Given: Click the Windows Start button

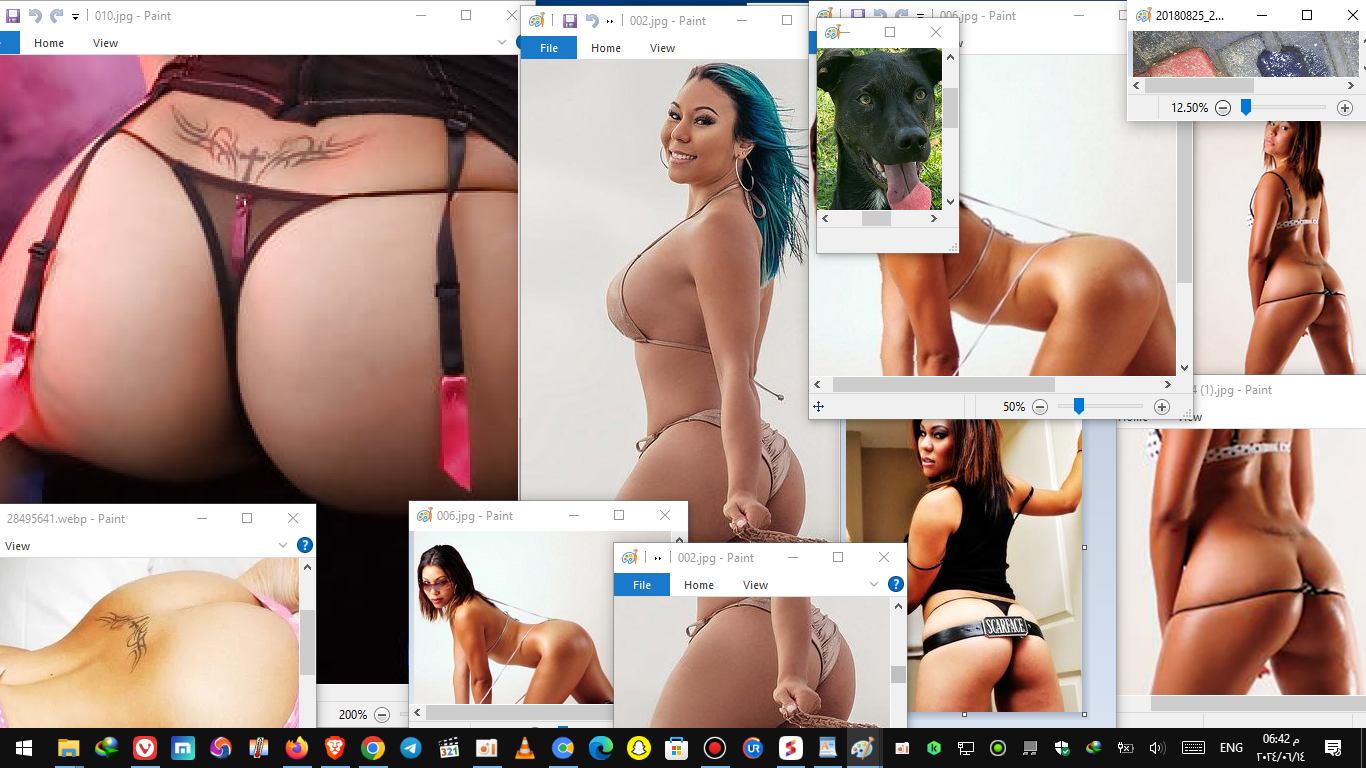Looking at the screenshot, I should [x=23, y=748].
